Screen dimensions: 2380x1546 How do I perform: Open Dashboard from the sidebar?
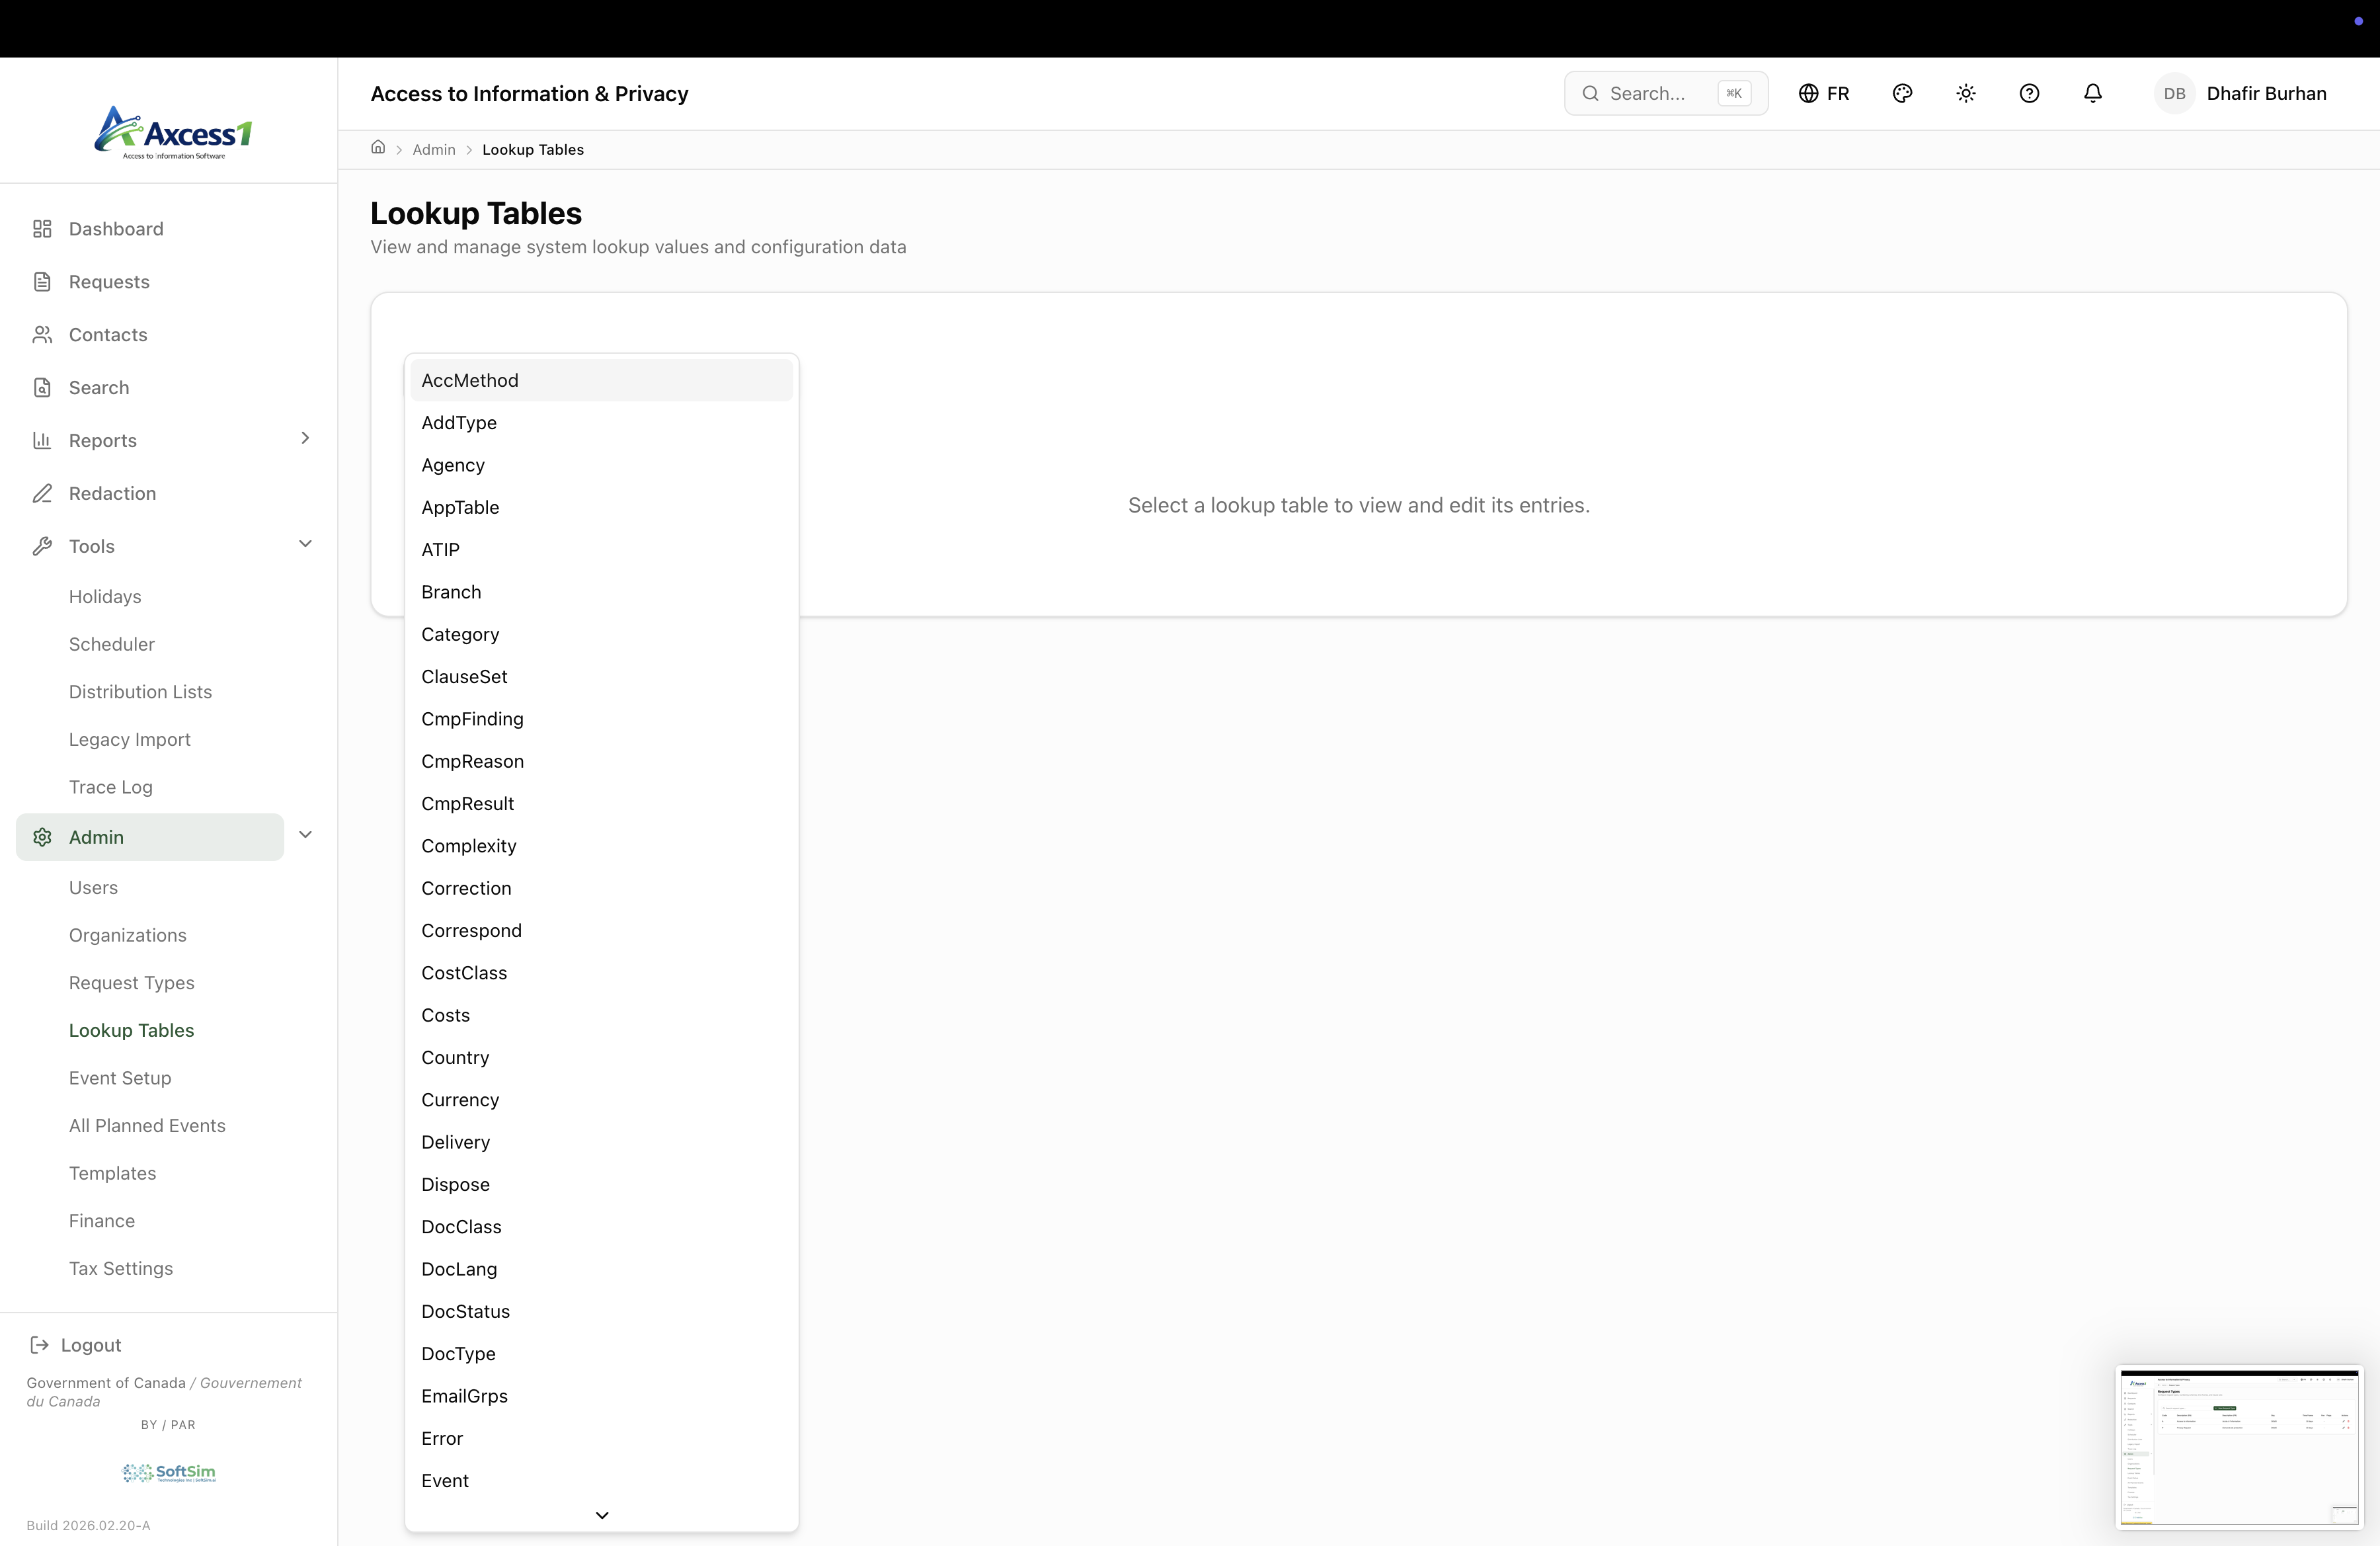pyautogui.click(x=115, y=229)
